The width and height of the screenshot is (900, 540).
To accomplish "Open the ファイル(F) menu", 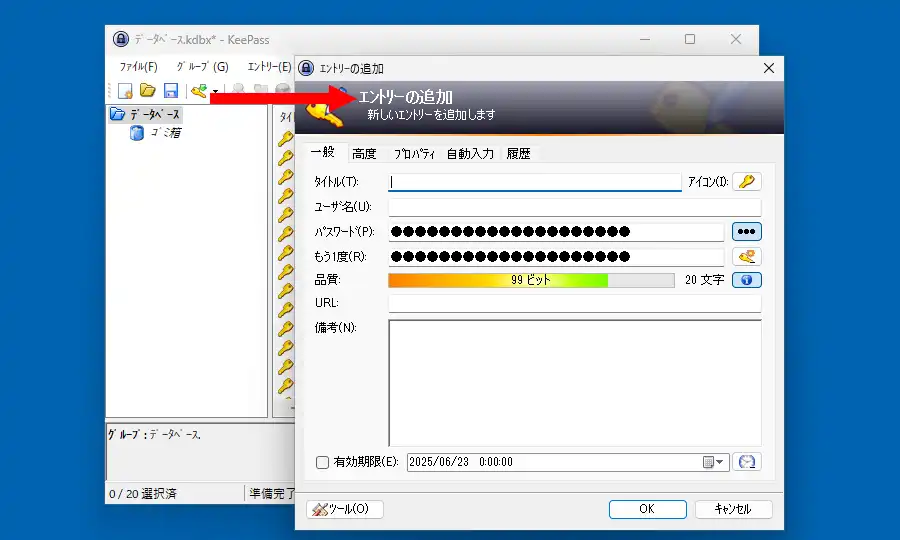I will tap(138, 67).
